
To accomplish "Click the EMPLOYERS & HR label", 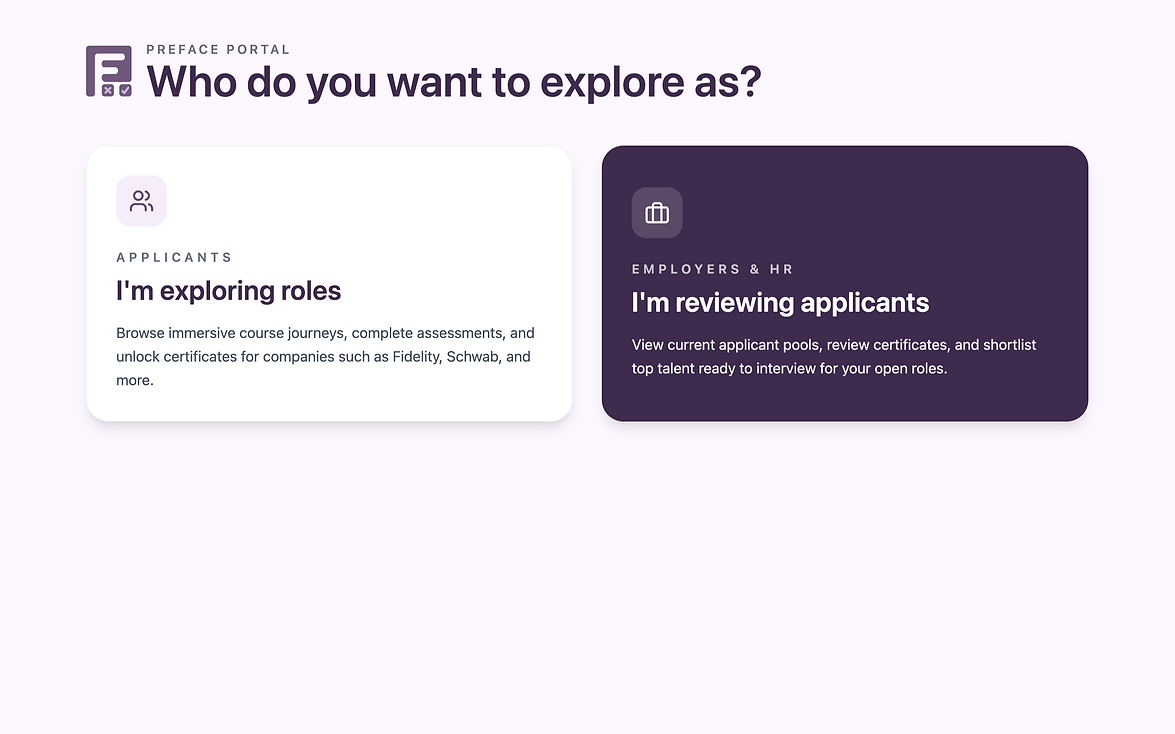I will pyautogui.click(x=713, y=269).
